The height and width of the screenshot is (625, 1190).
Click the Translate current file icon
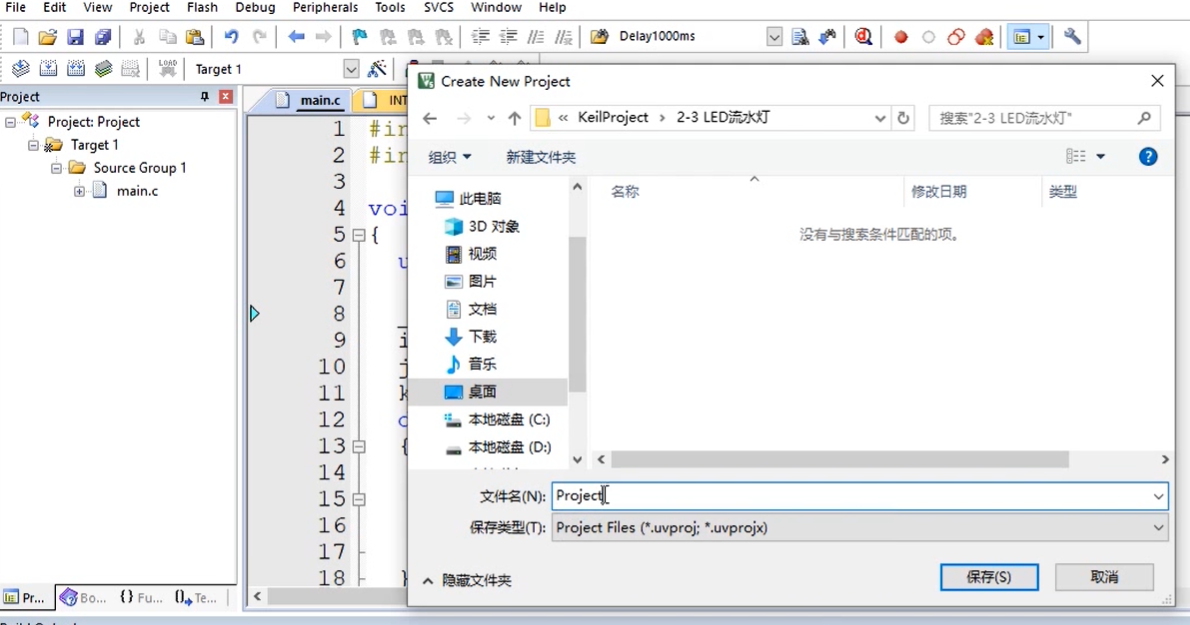pyautogui.click(x=20, y=69)
